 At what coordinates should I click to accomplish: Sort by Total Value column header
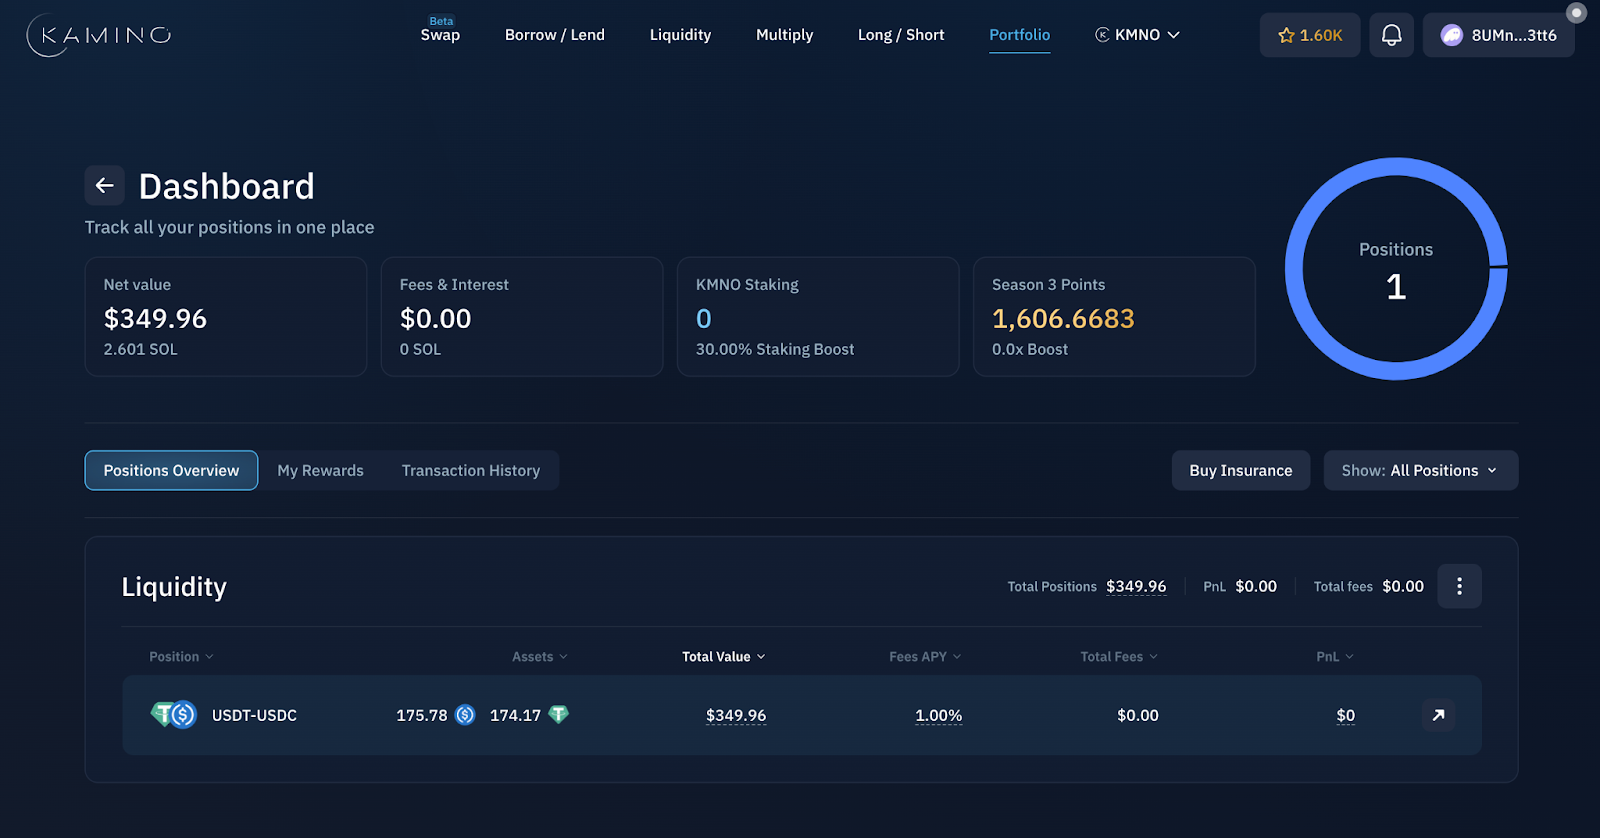click(724, 657)
